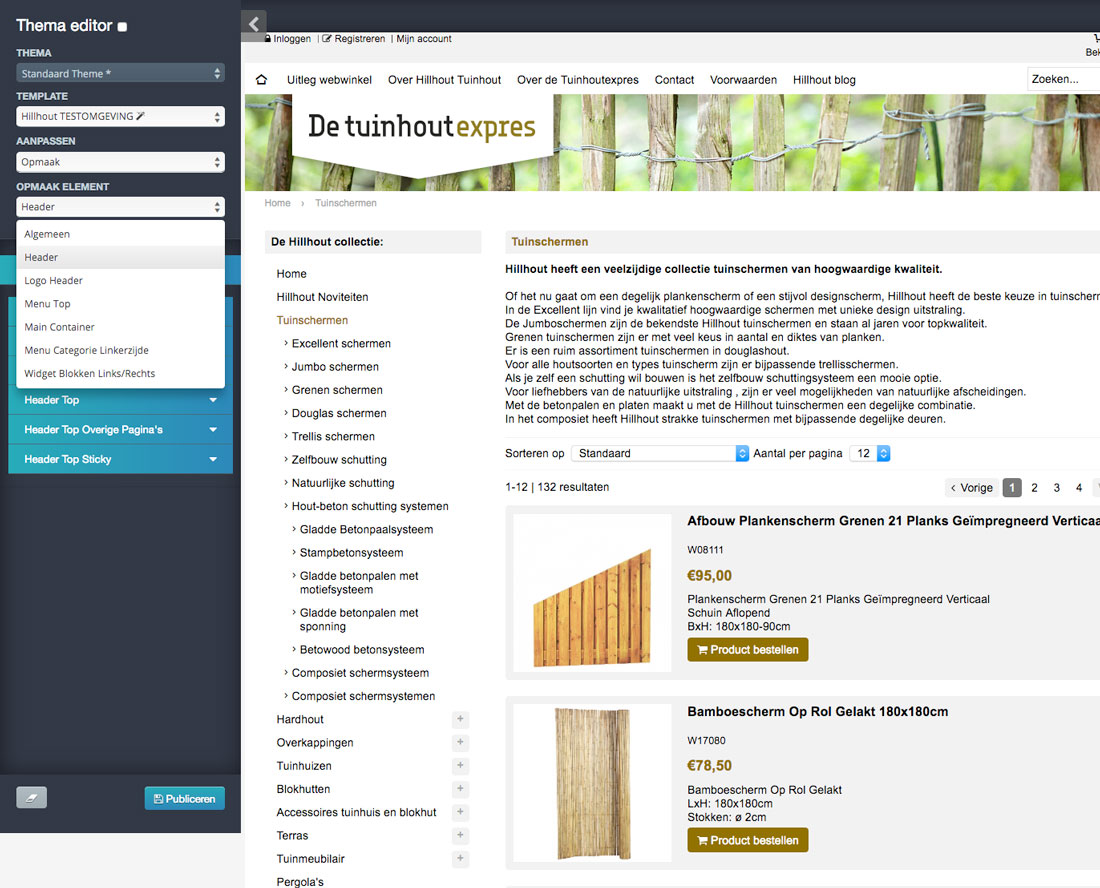Open Excellent schermen subcategory
1100x888 pixels.
(341, 343)
